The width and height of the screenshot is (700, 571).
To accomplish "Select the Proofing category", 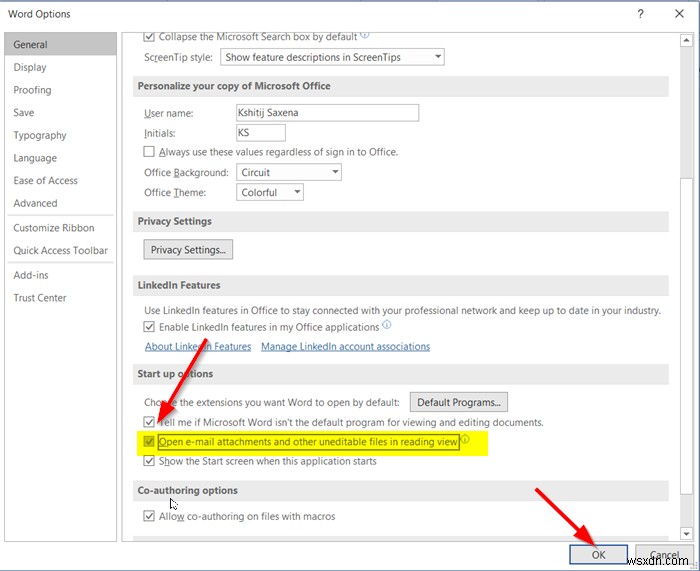I will pos(33,90).
